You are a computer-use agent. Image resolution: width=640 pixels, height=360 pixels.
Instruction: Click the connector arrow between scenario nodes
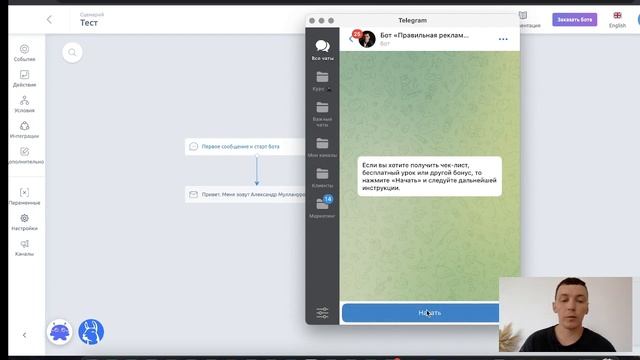tap(257, 171)
